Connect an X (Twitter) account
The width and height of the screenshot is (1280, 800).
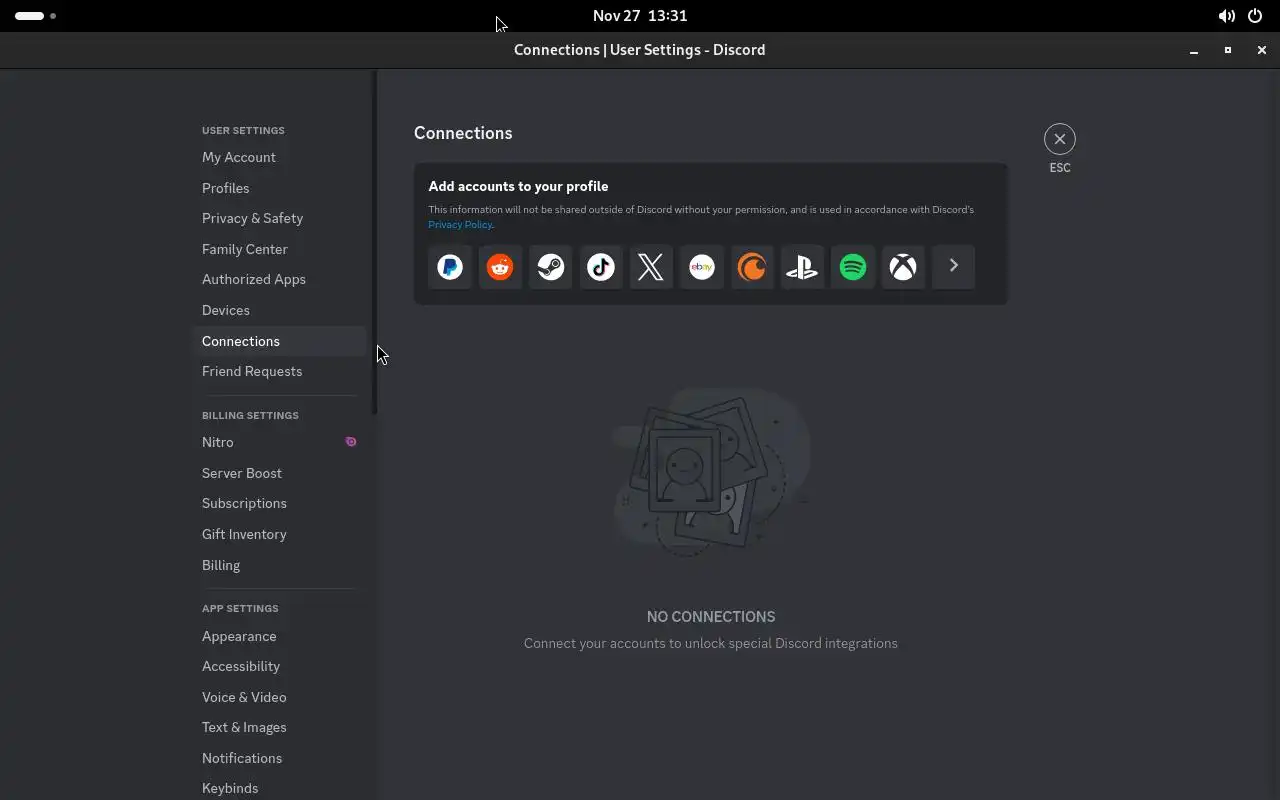tap(651, 267)
